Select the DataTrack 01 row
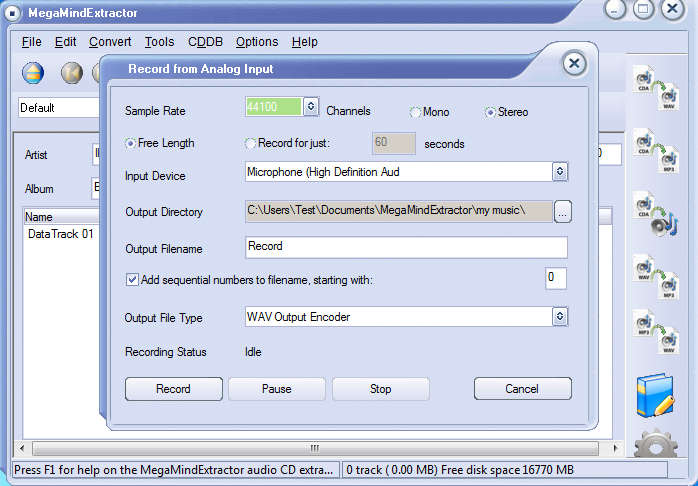Image resolution: width=698 pixels, height=486 pixels. point(61,234)
